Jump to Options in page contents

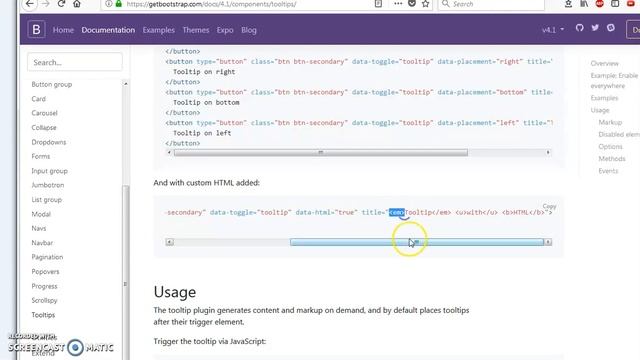tap(610, 146)
